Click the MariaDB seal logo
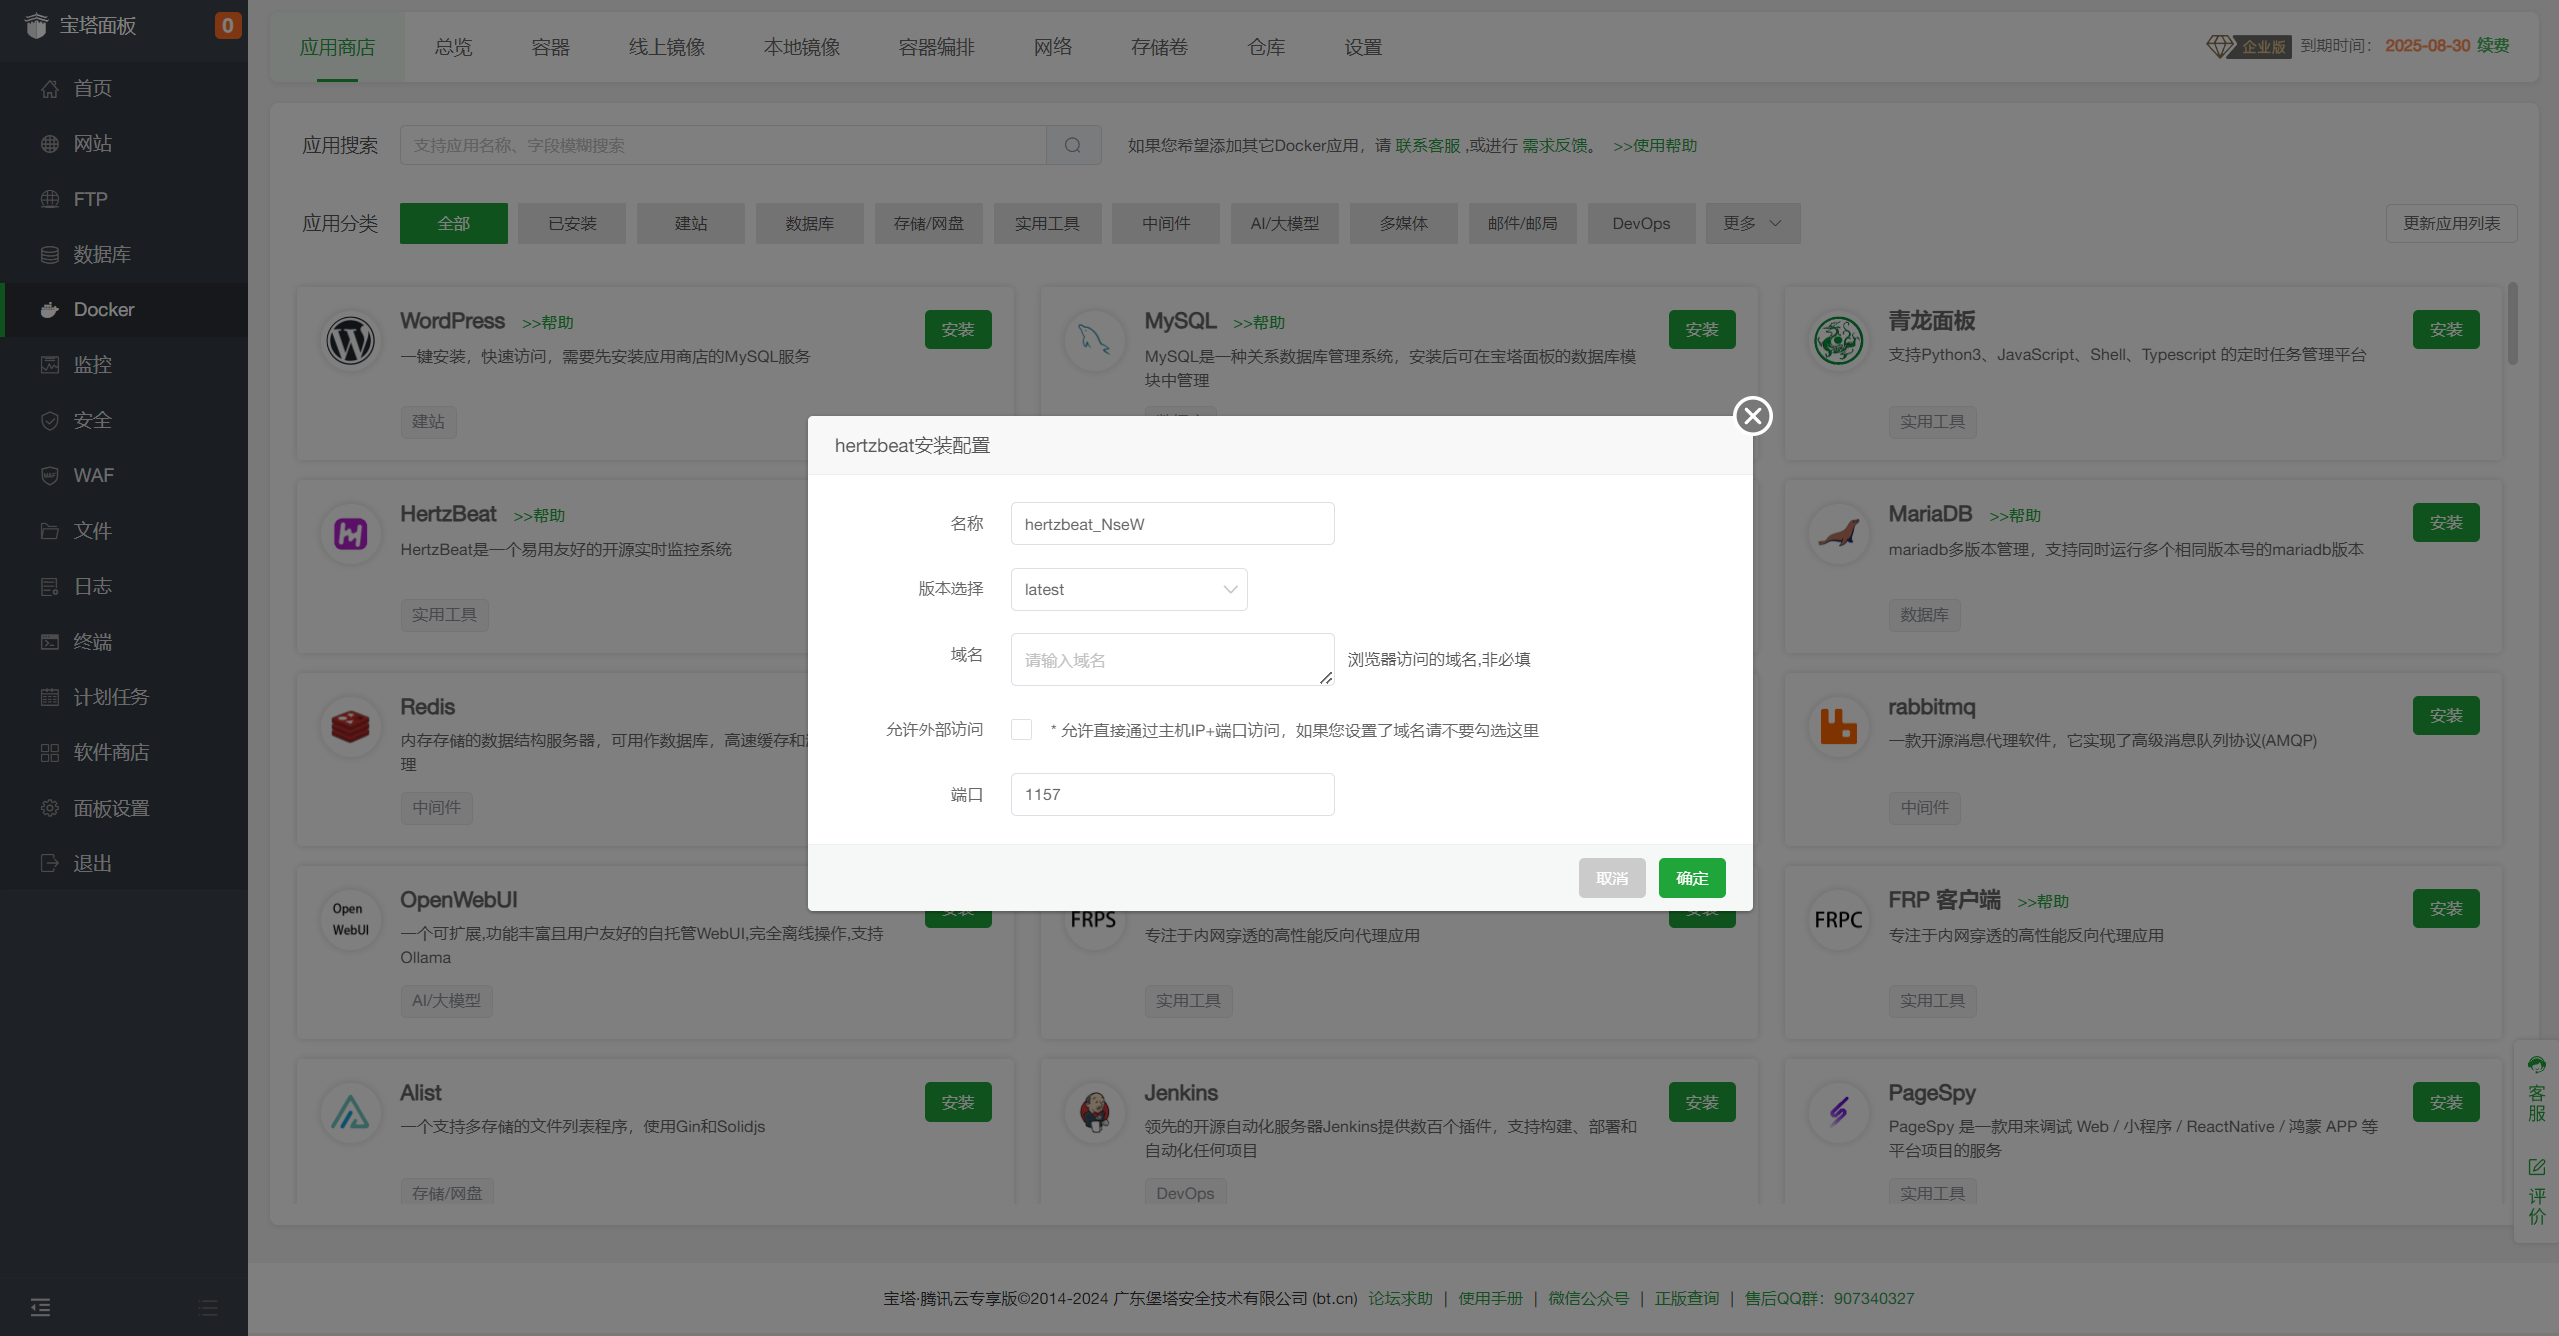2559x1336 pixels. pyautogui.click(x=1838, y=534)
